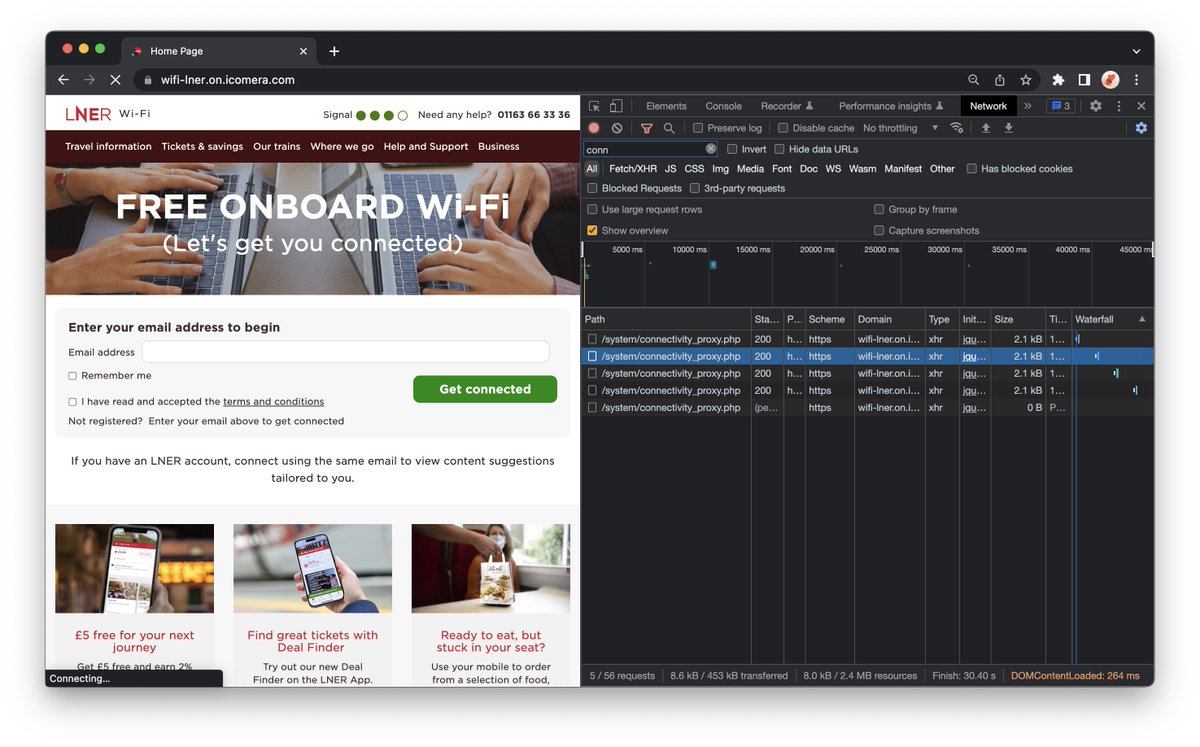Viewport: 1200px width, 747px height.
Task: Share this page icon
Action: click(x=999, y=80)
